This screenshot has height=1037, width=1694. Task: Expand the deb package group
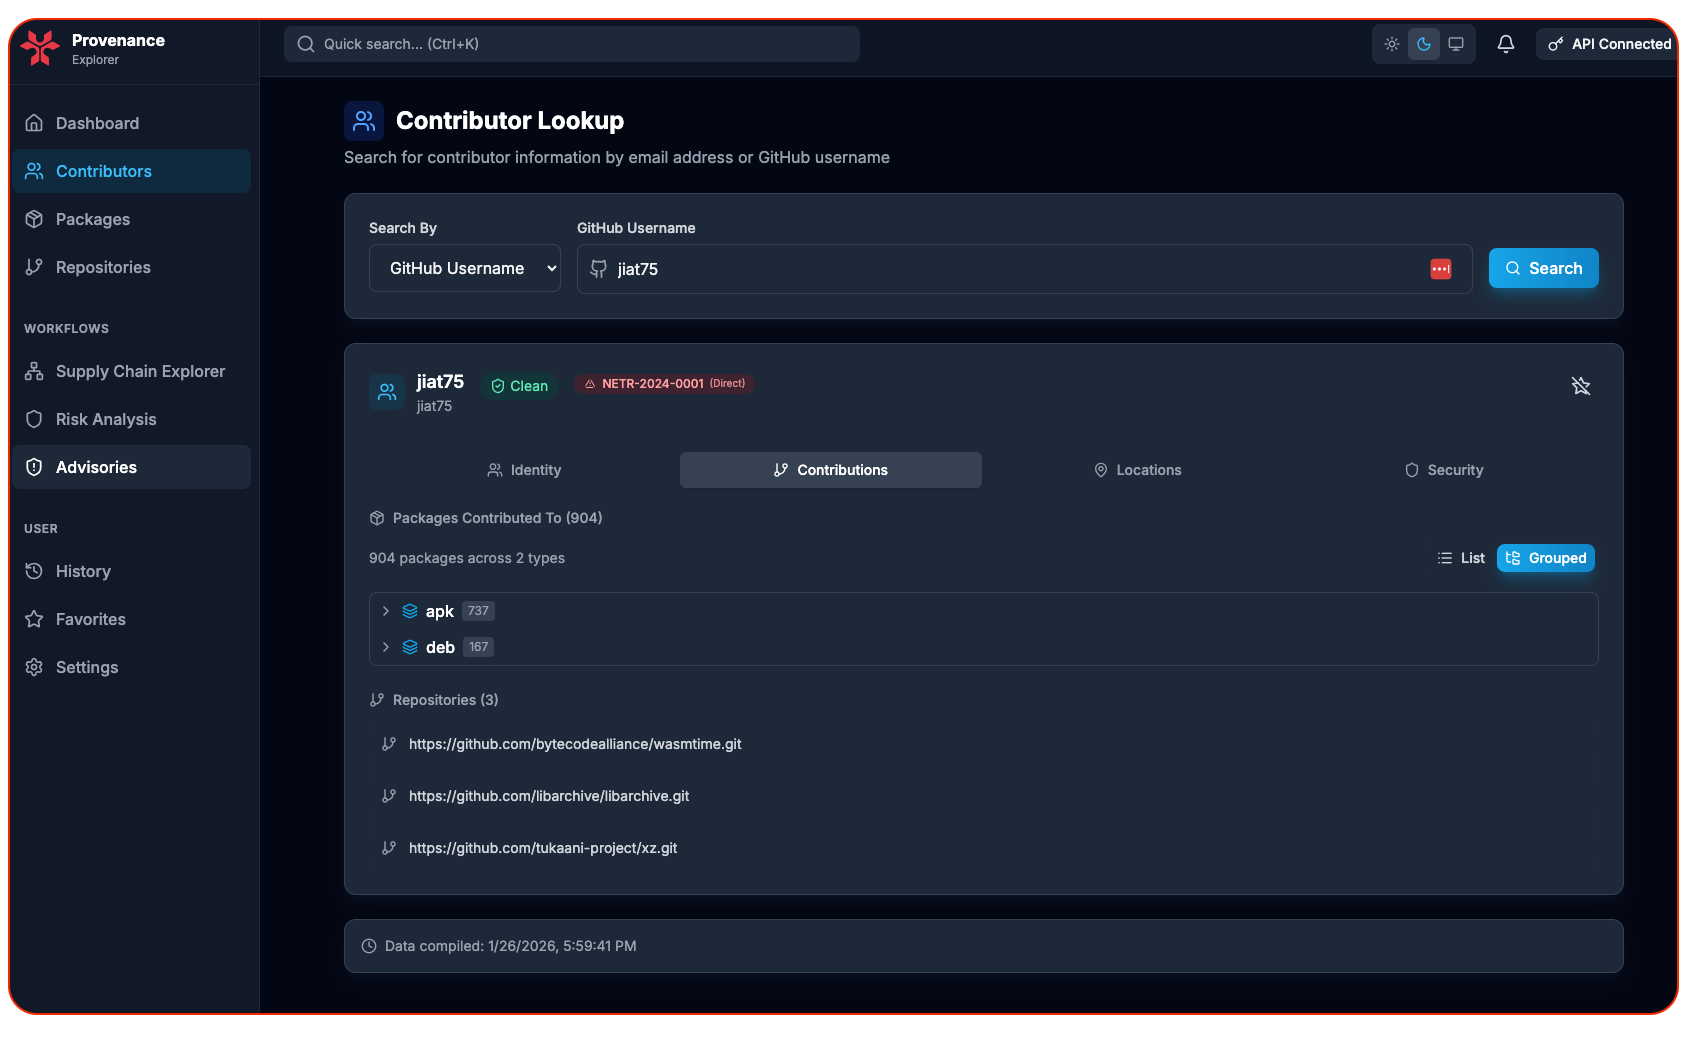[x=386, y=647]
